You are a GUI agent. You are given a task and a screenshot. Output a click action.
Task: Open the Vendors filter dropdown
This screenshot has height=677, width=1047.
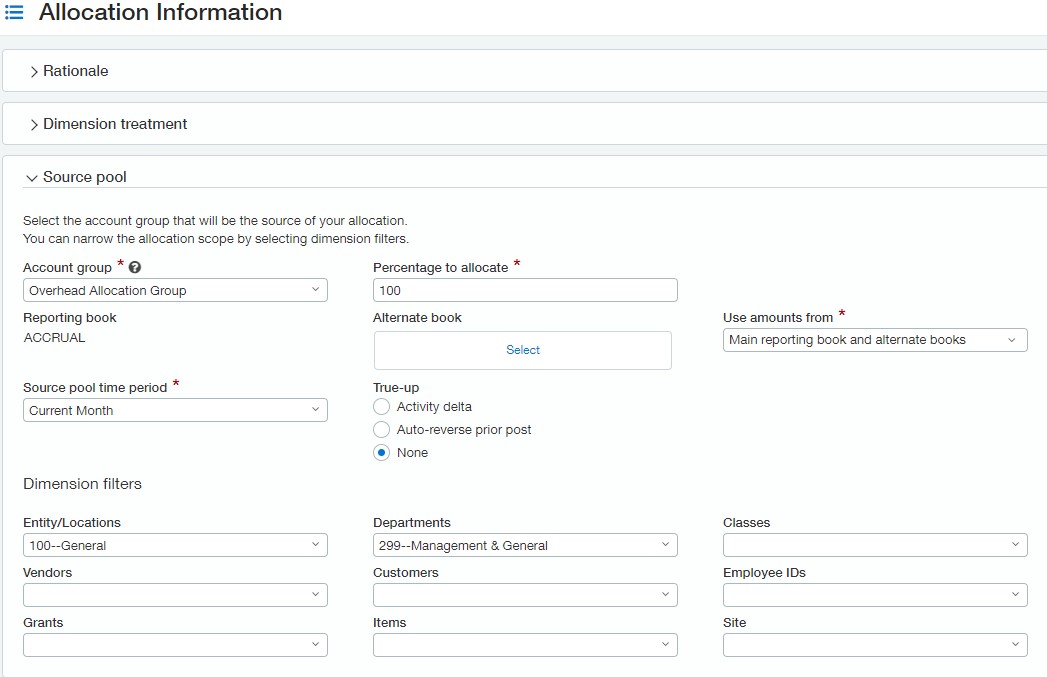175,595
